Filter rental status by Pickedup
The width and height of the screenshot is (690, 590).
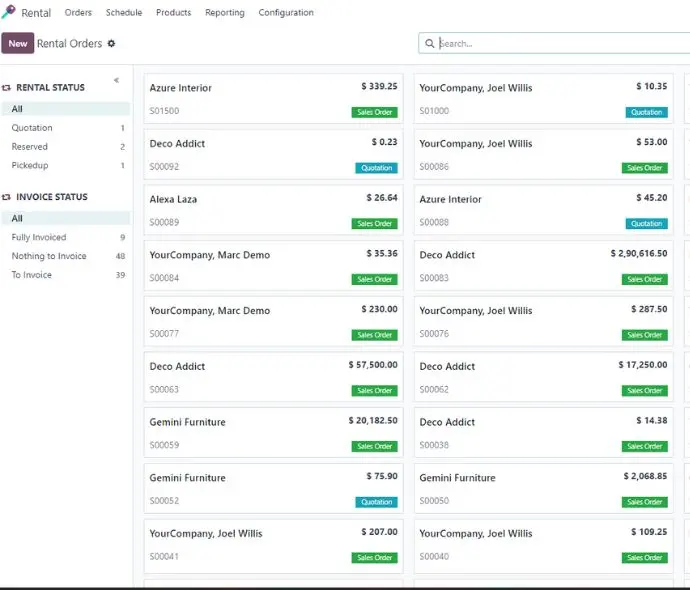pos(66,165)
